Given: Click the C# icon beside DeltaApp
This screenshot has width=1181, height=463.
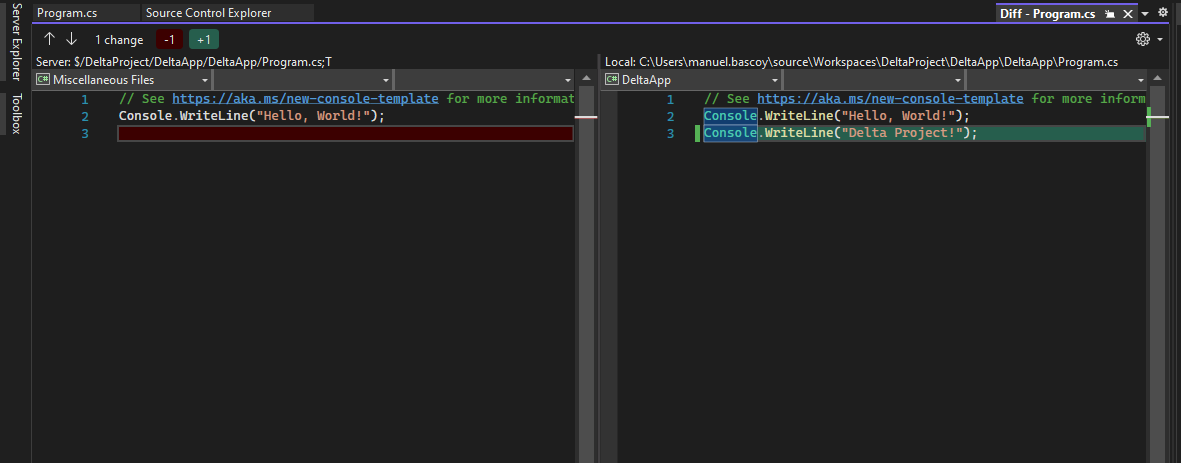Looking at the screenshot, I should (612, 79).
